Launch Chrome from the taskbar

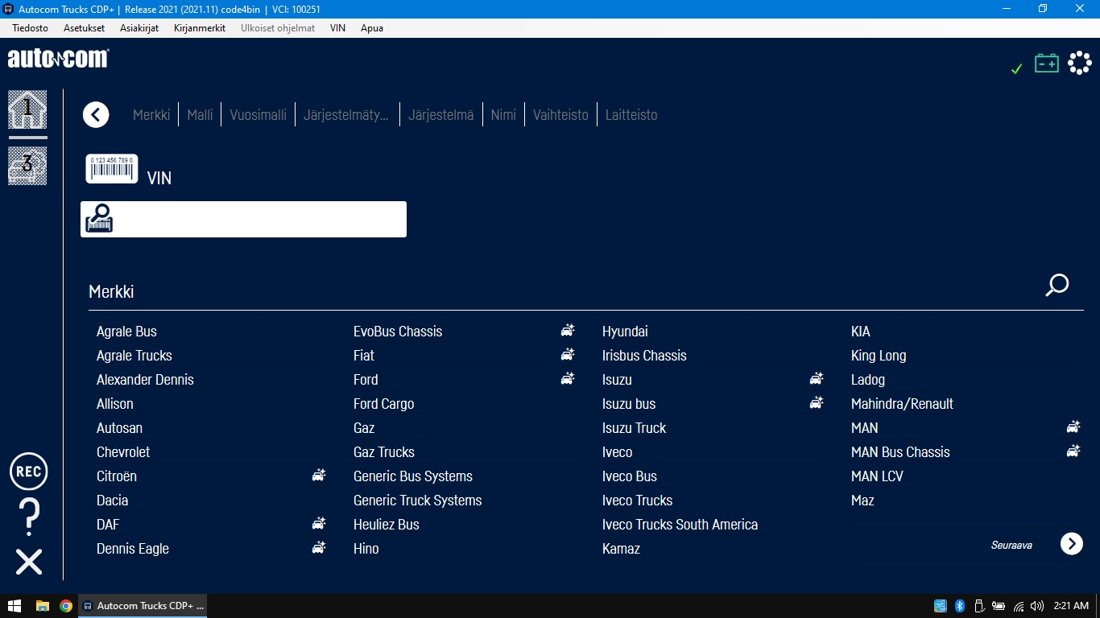(66, 605)
